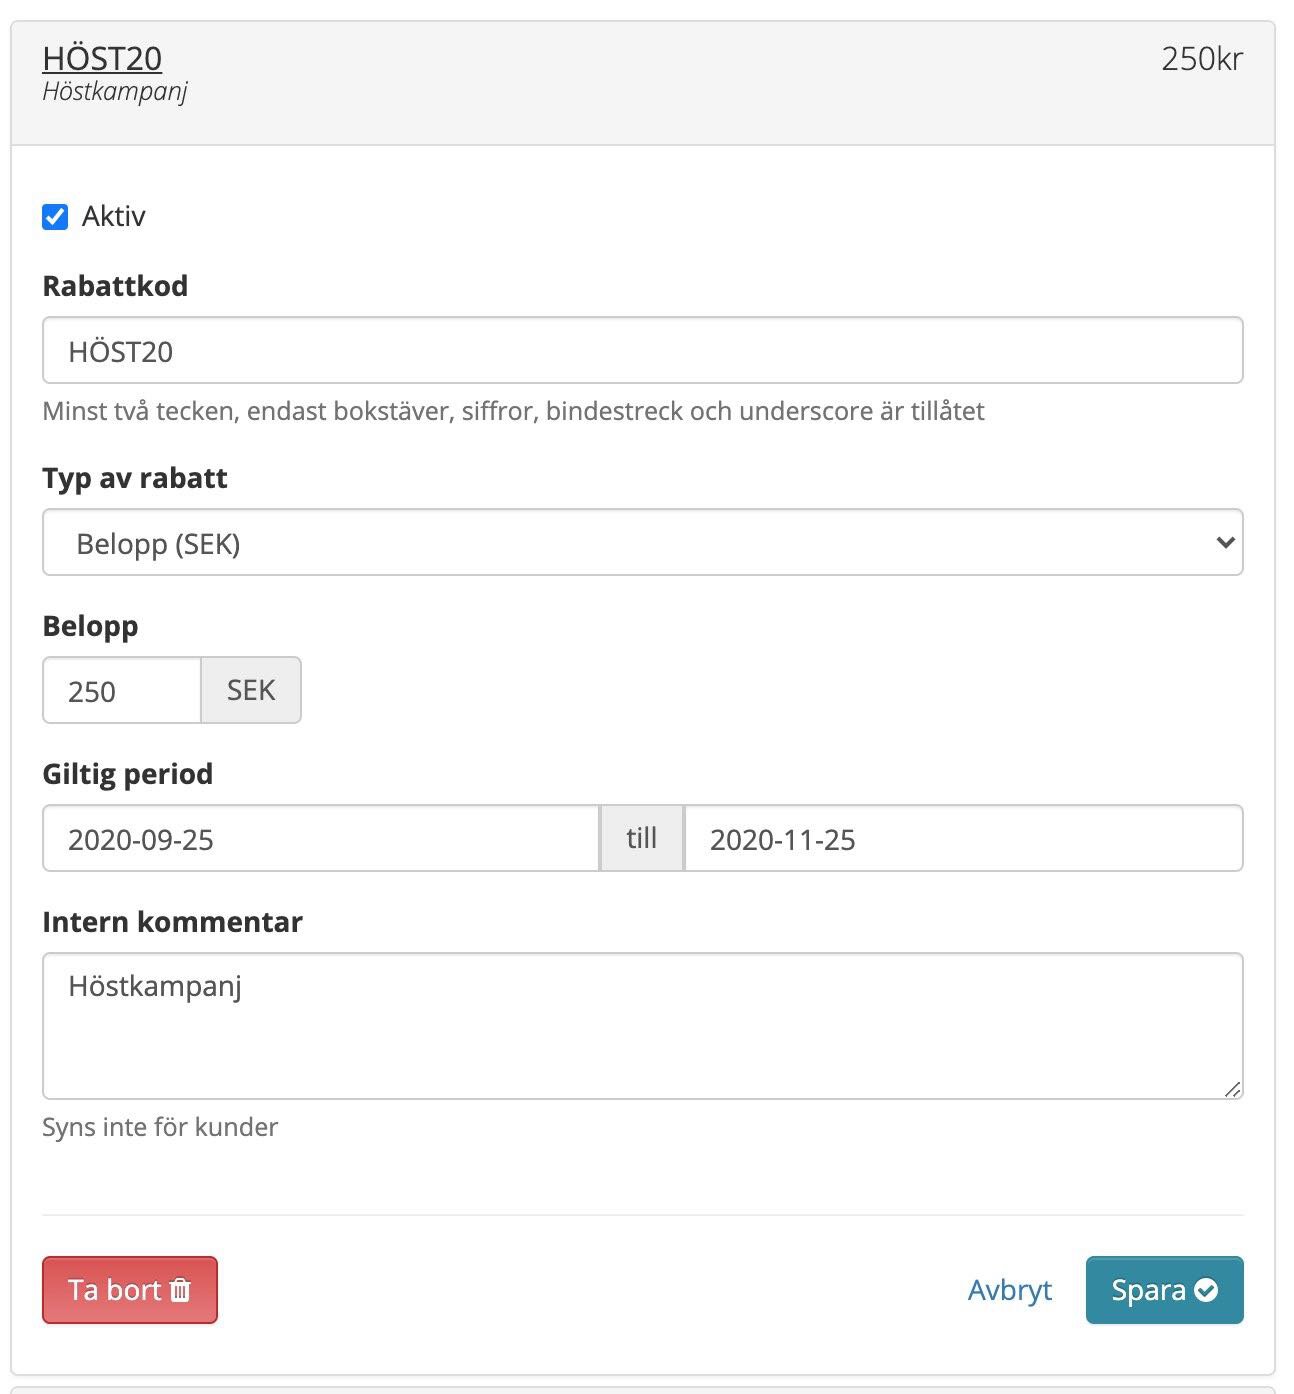Image resolution: width=1294 pixels, height=1394 pixels.
Task: Focus the Belopp amount field with 250
Action: coord(122,691)
